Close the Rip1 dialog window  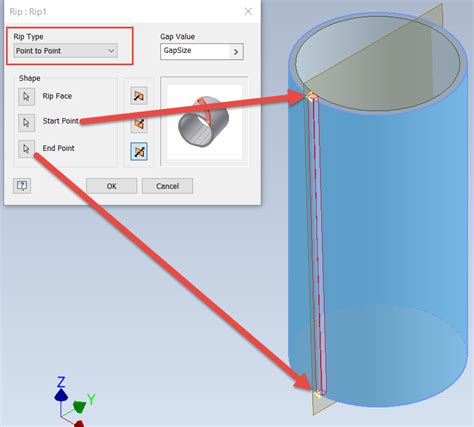[248, 12]
